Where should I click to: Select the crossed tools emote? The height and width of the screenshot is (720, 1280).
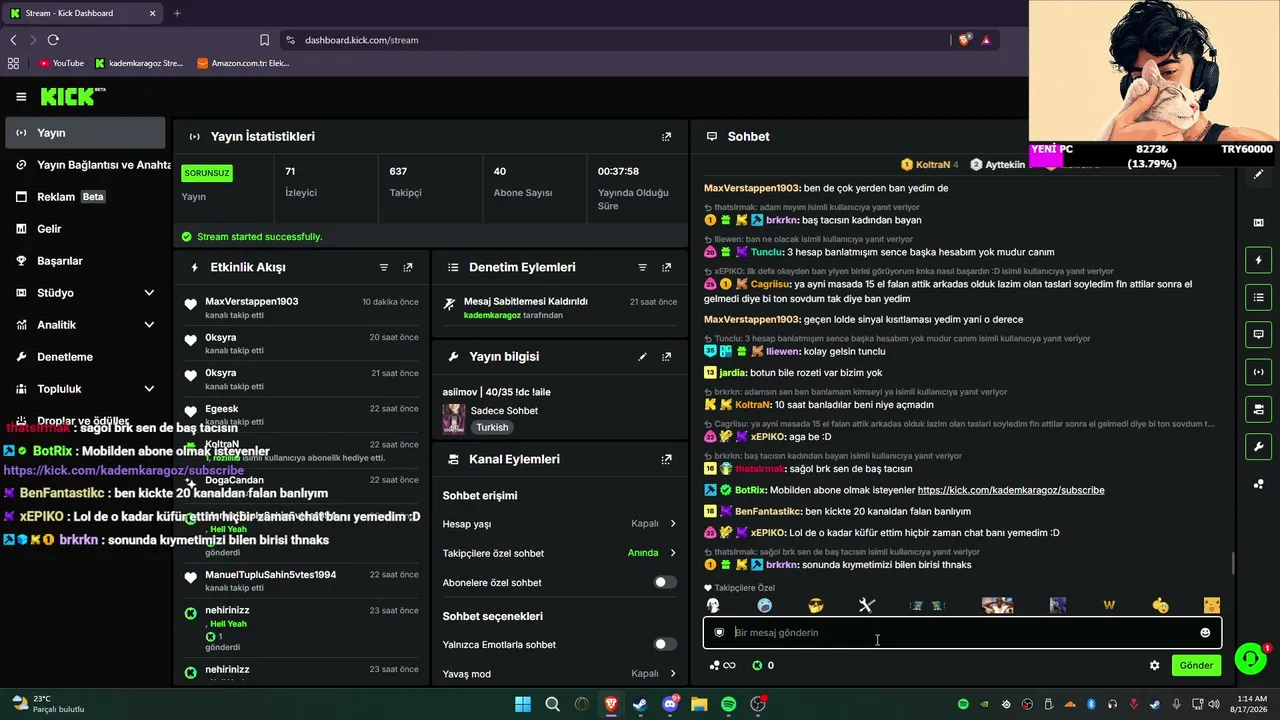[x=866, y=606]
